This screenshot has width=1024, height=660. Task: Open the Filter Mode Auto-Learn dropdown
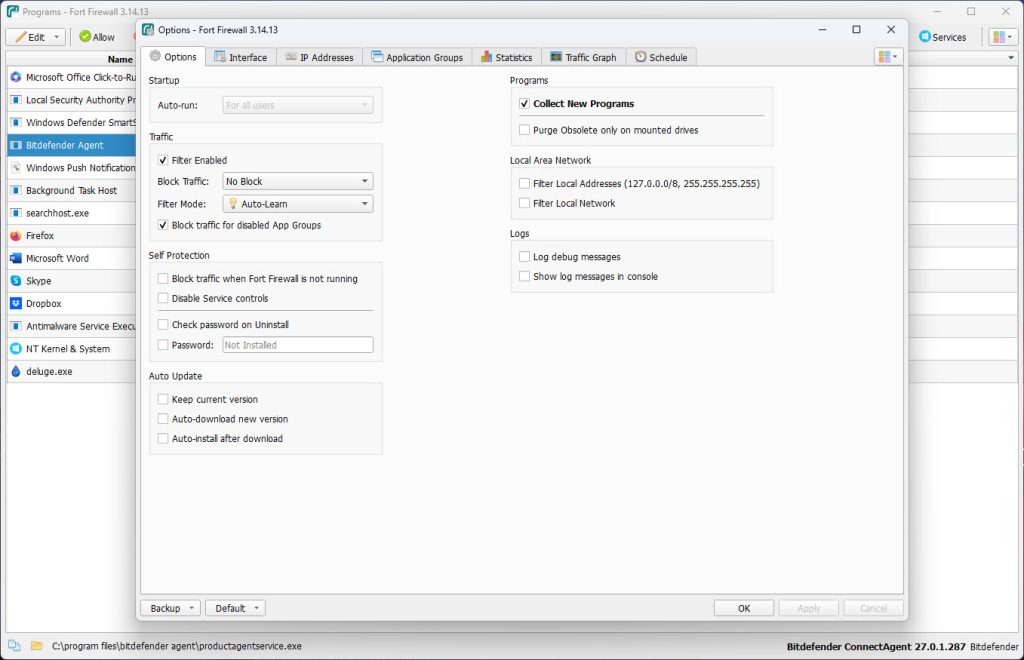click(x=298, y=204)
